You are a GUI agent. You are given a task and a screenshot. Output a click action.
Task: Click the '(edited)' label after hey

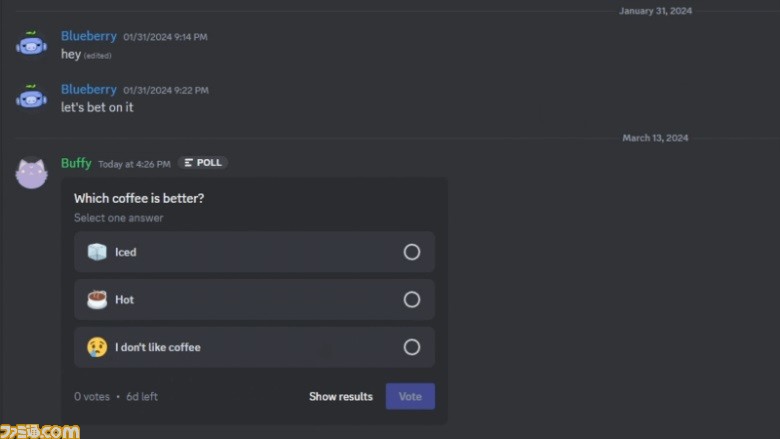98,56
